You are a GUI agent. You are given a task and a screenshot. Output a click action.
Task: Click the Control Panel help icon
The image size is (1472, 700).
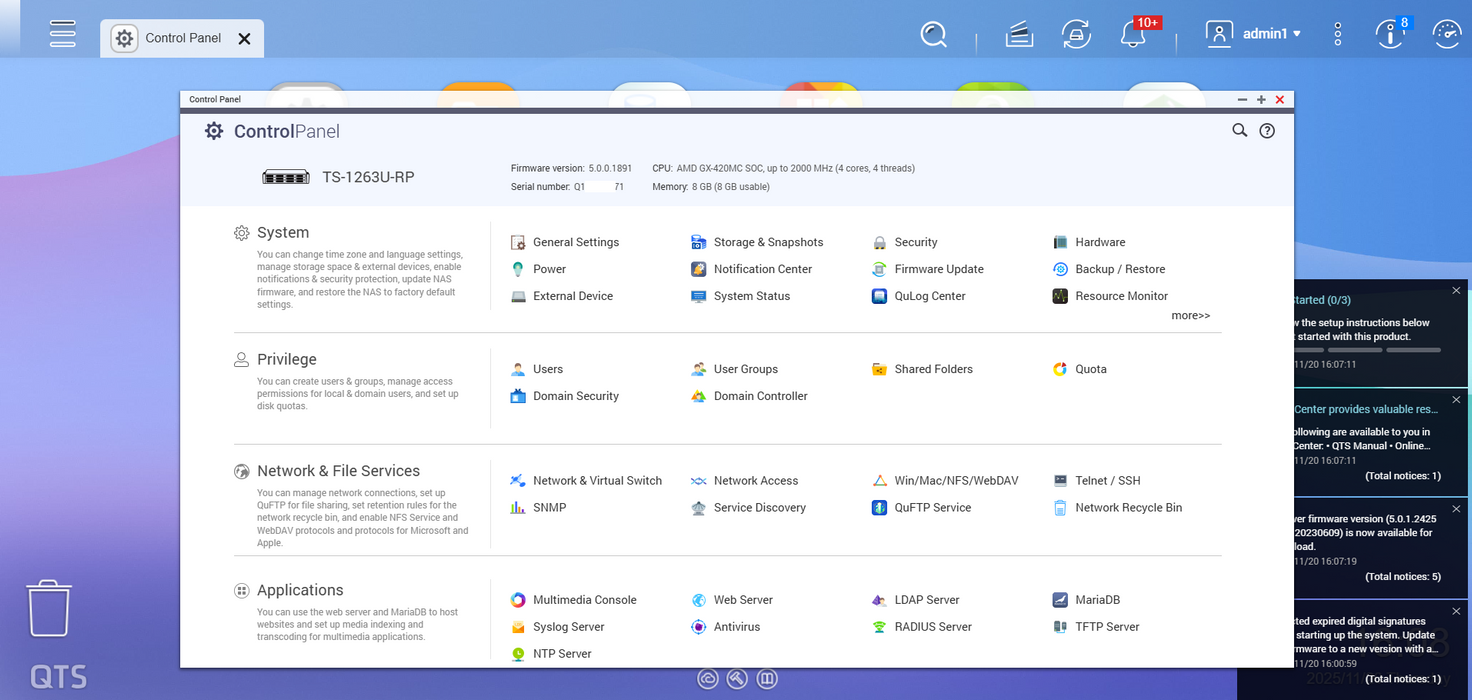[x=1267, y=131]
